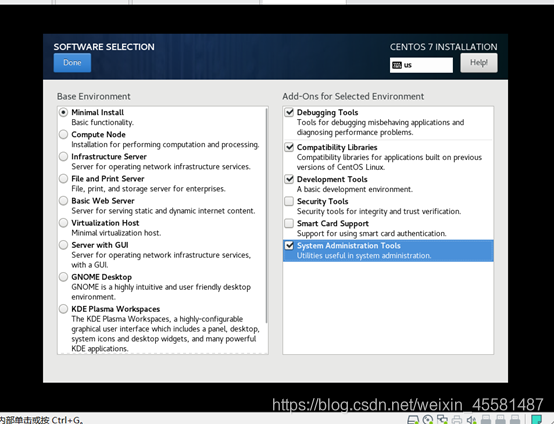This screenshot has width=554, height=424.
Task: Click "Support for using smart card authentication."
Action: [x=371, y=234]
